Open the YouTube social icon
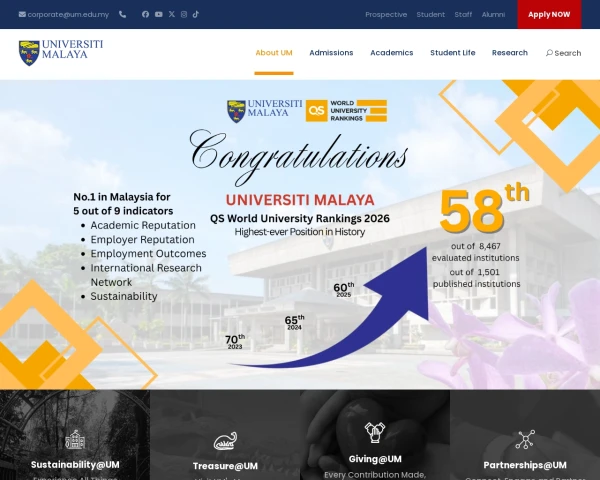Image resolution: width=600 pixels, height=480 pixels. [x=159, y=14]
